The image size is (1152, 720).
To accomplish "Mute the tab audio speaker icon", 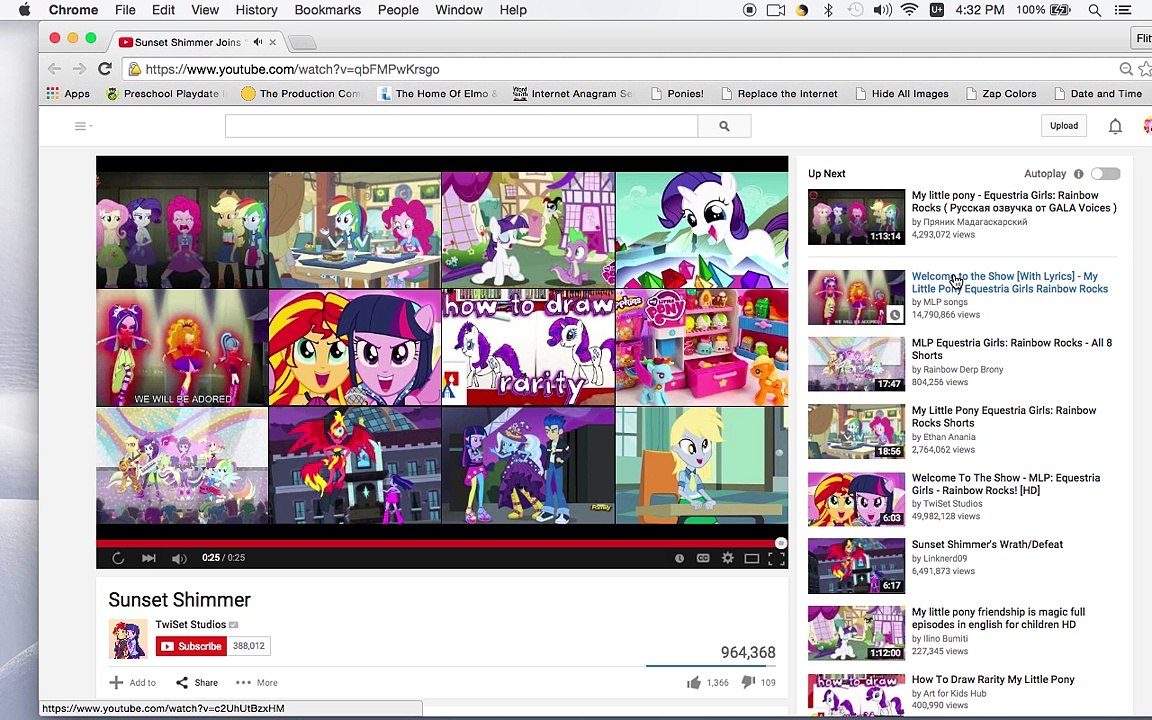I will pyautogui.click(x=258, y=42).
